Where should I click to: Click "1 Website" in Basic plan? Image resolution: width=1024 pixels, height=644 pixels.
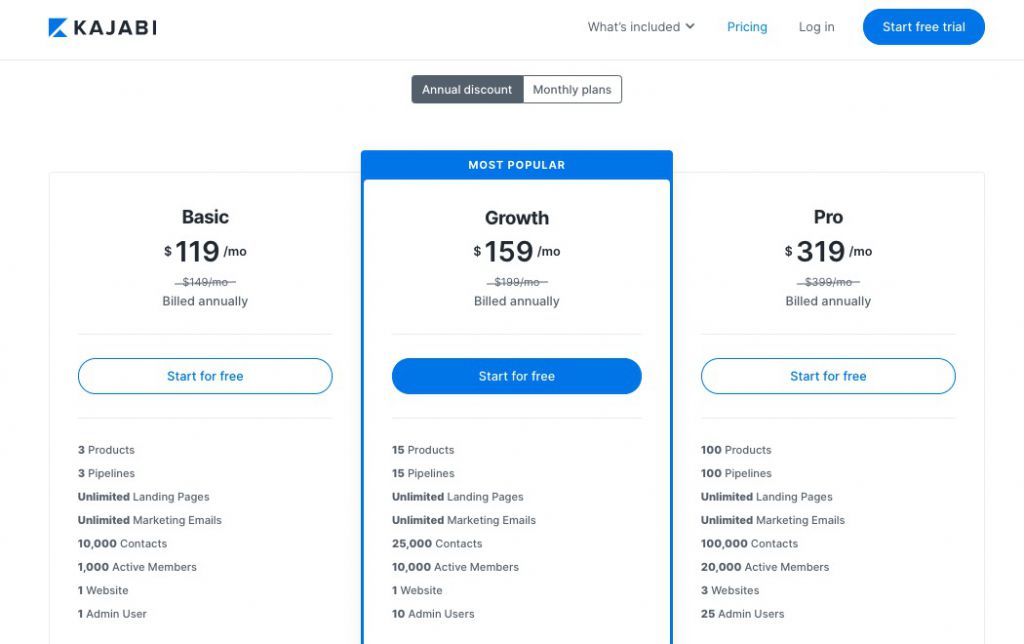(103, 590)
